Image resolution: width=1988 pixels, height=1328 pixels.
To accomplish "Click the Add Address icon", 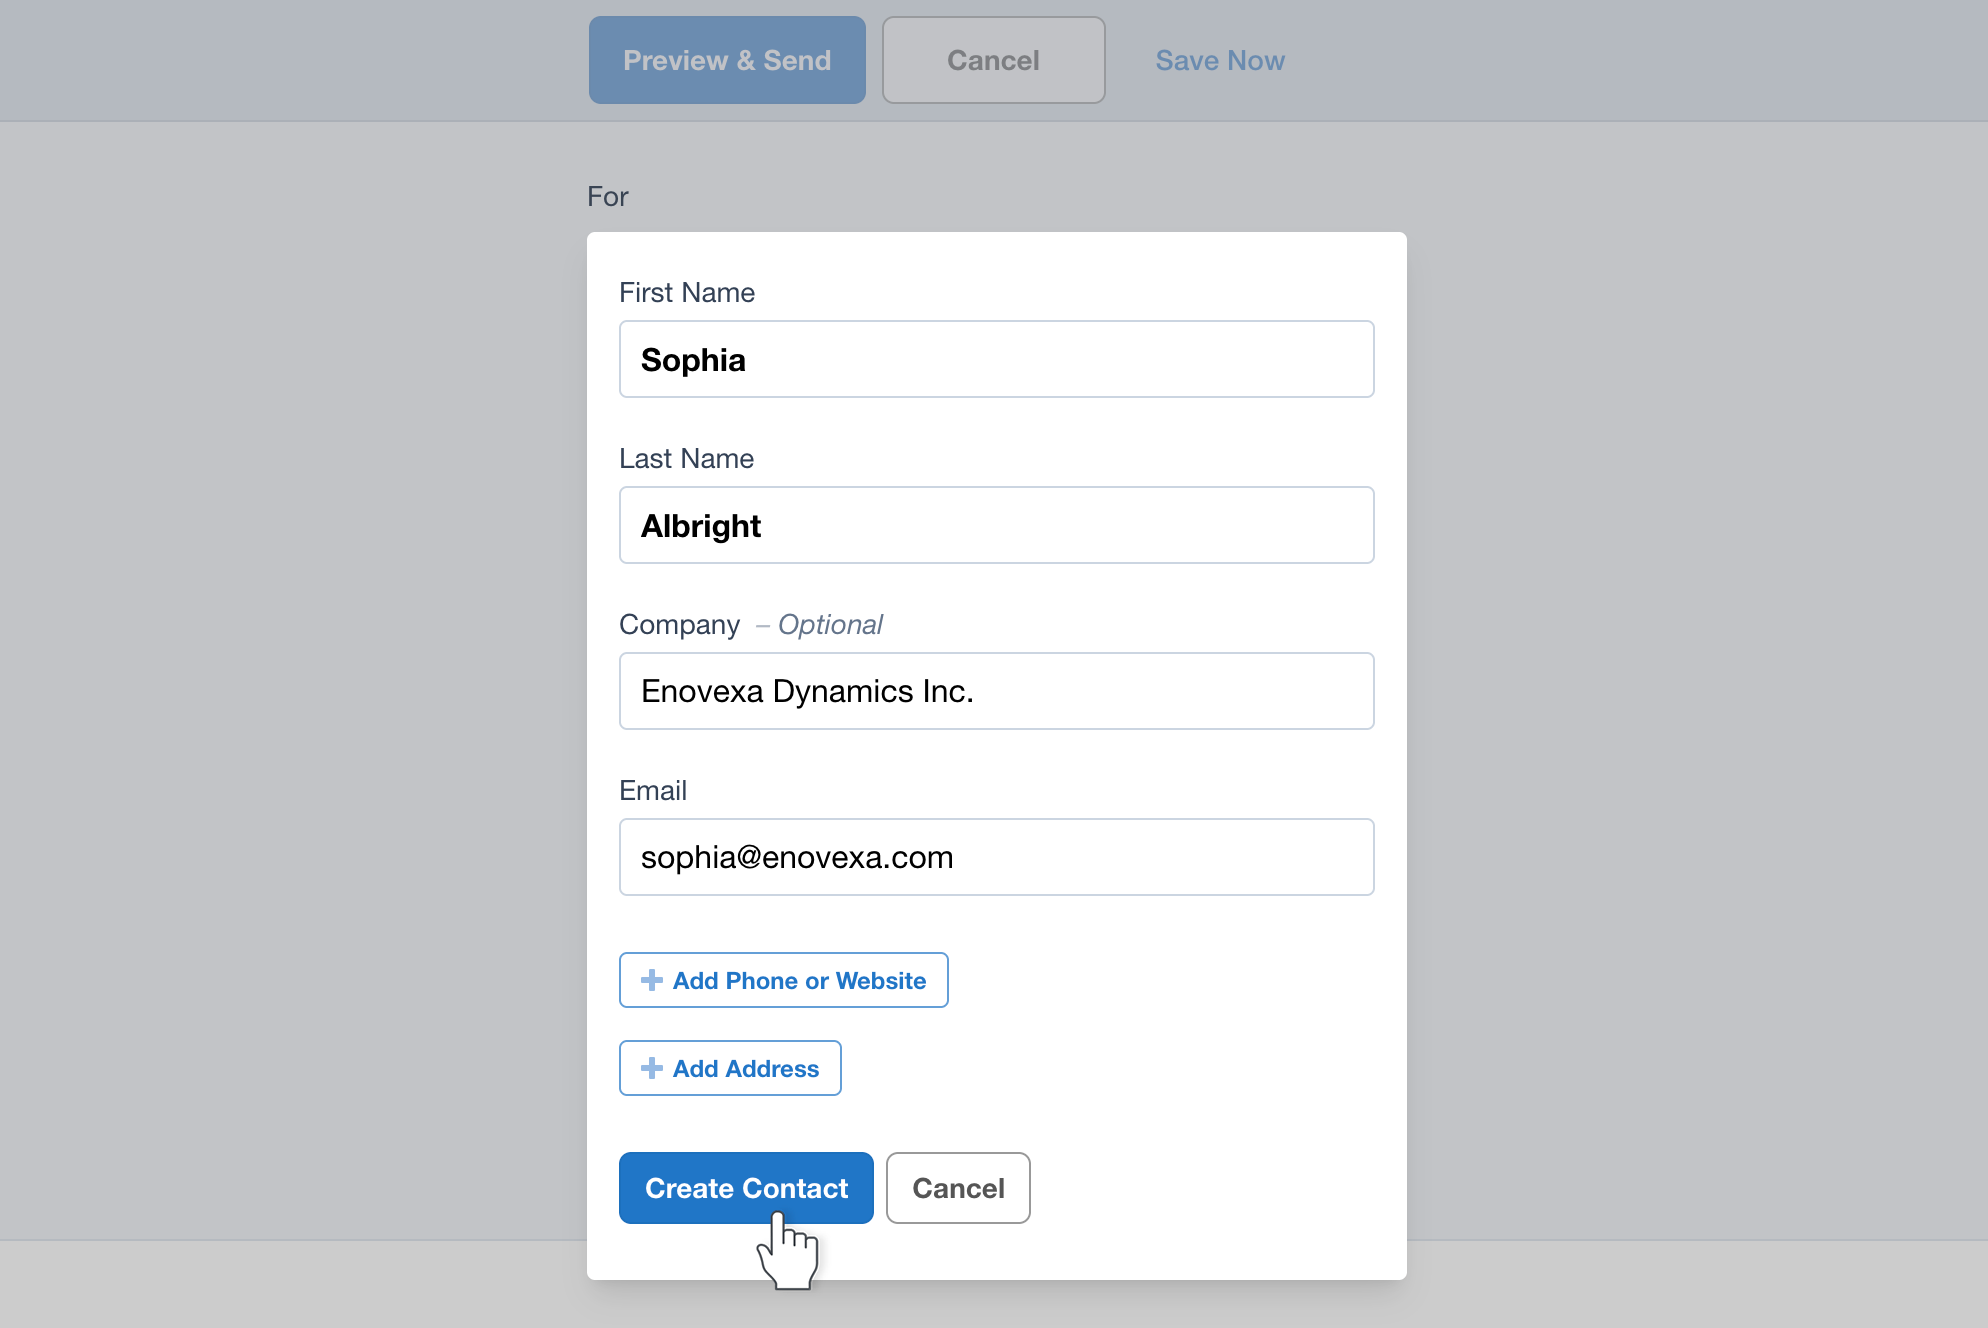I will click(x=650, y=1067).
